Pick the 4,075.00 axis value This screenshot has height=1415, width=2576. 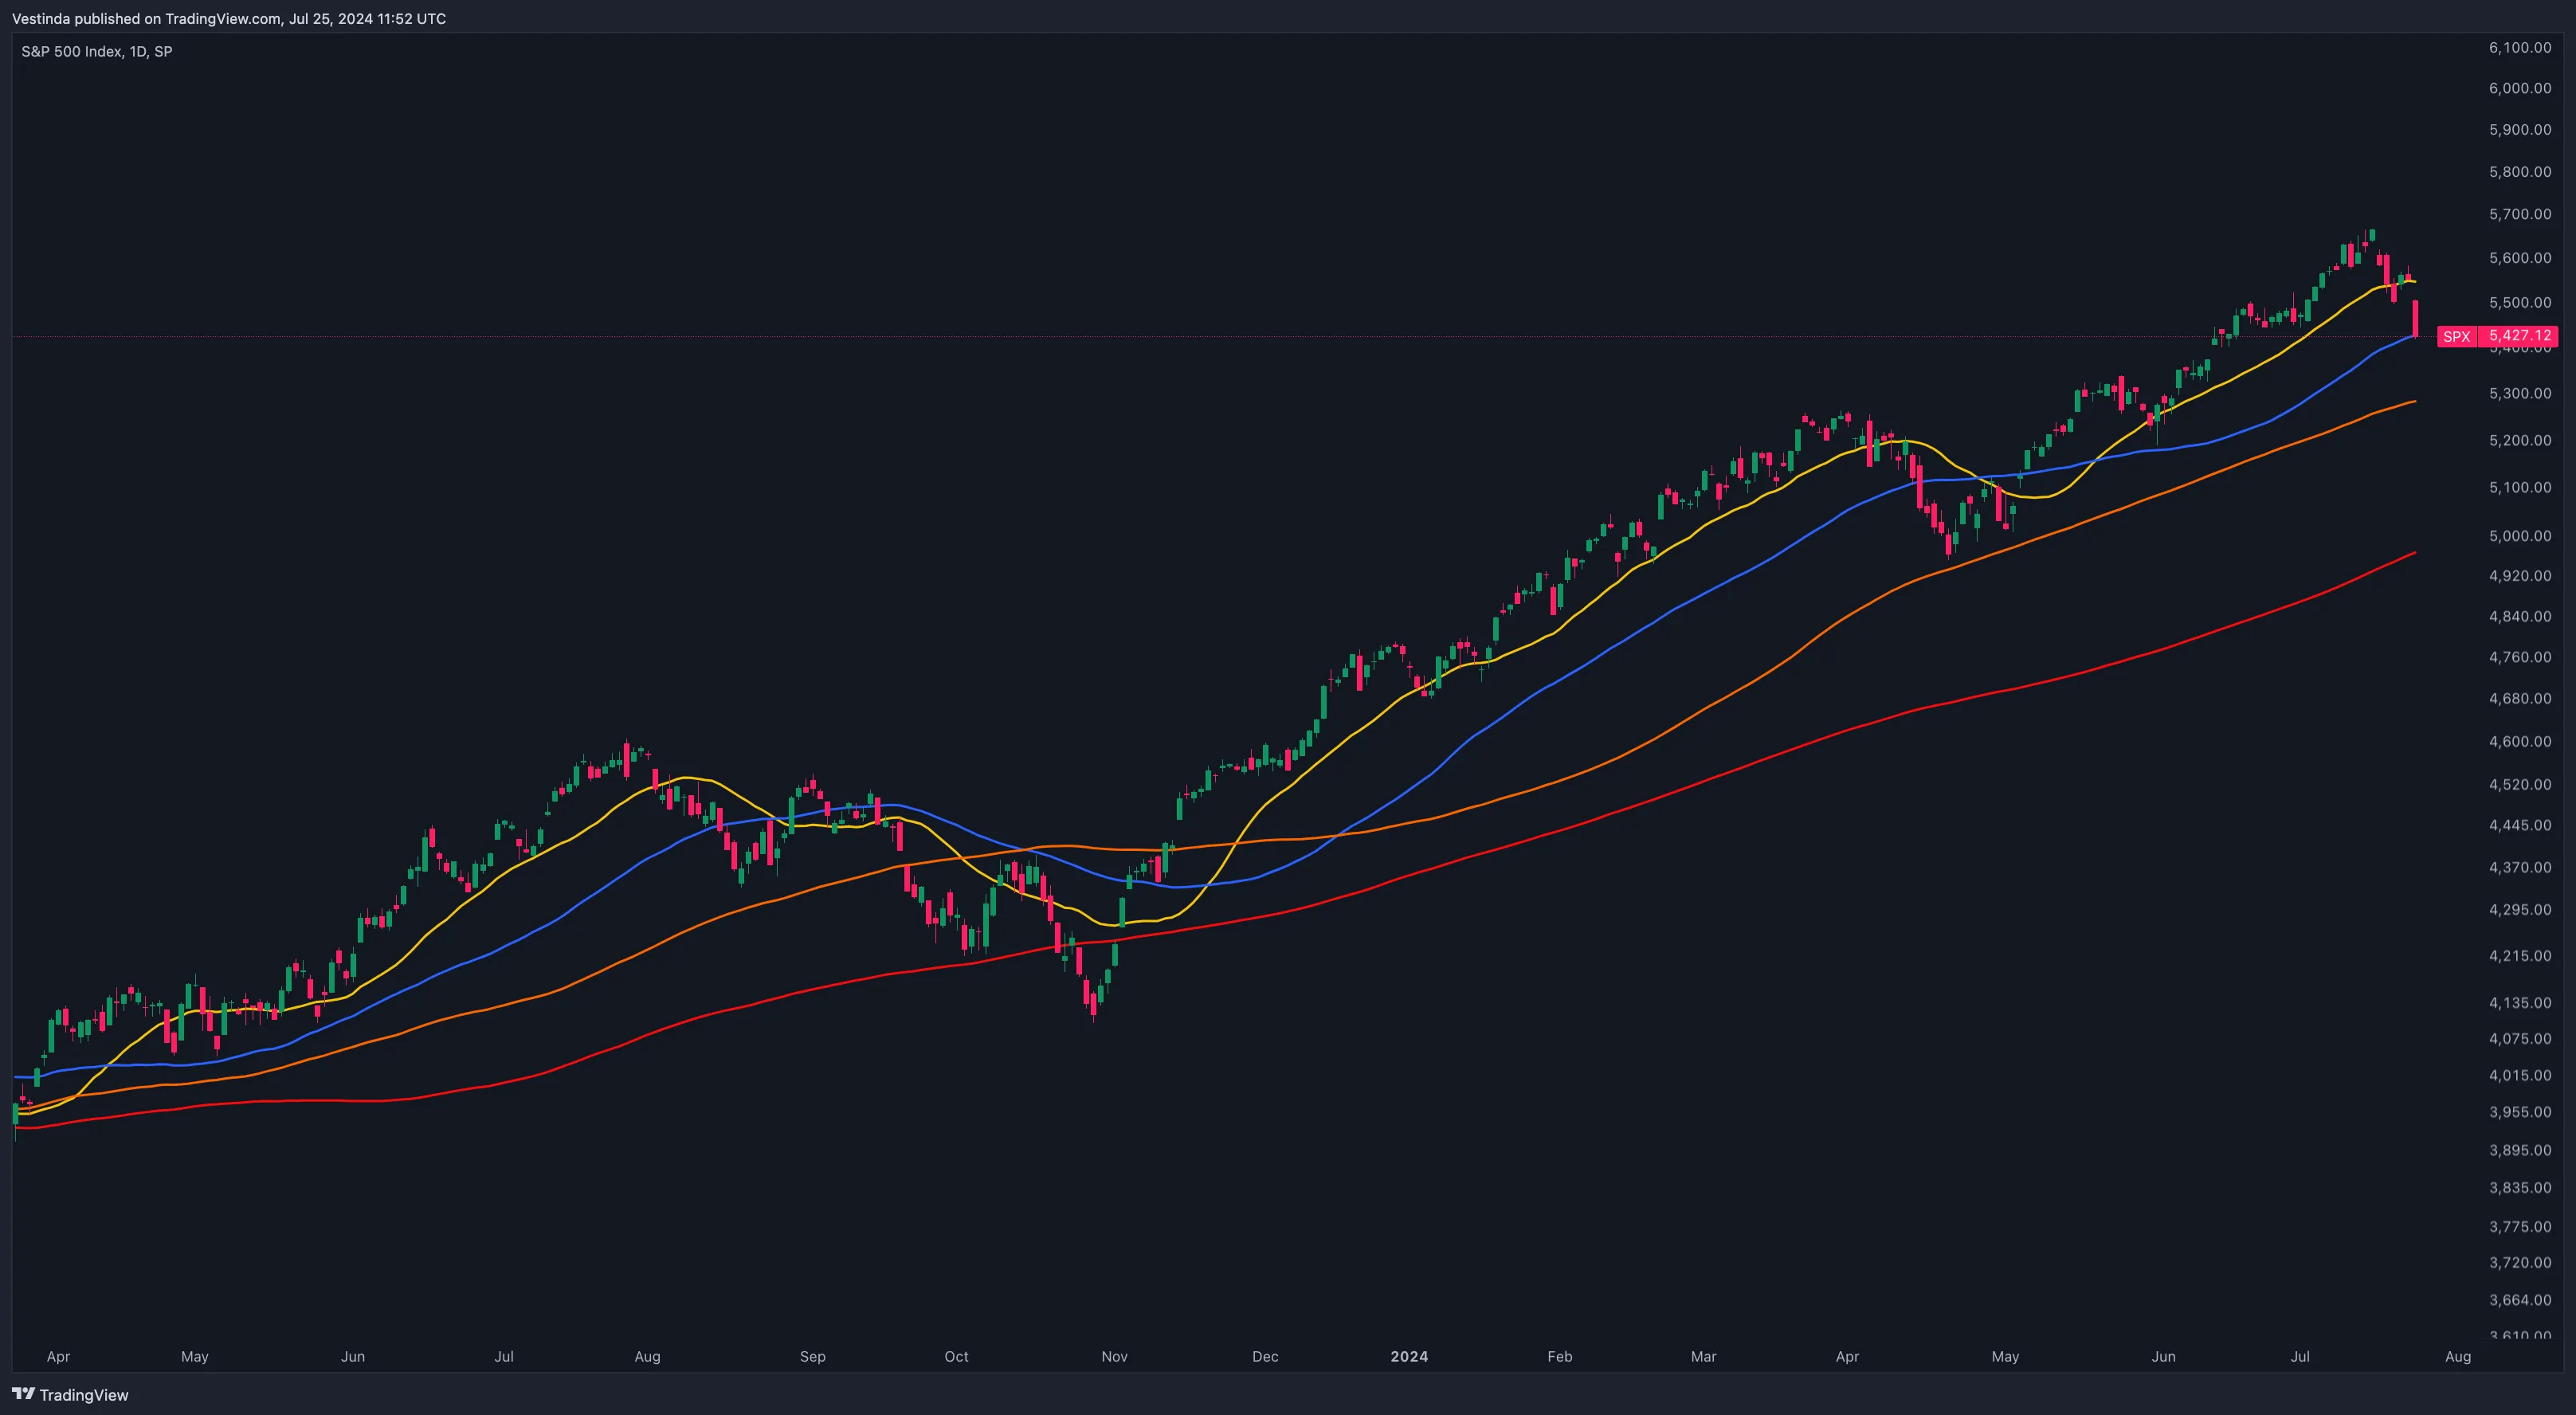tap(2520, 1038)
